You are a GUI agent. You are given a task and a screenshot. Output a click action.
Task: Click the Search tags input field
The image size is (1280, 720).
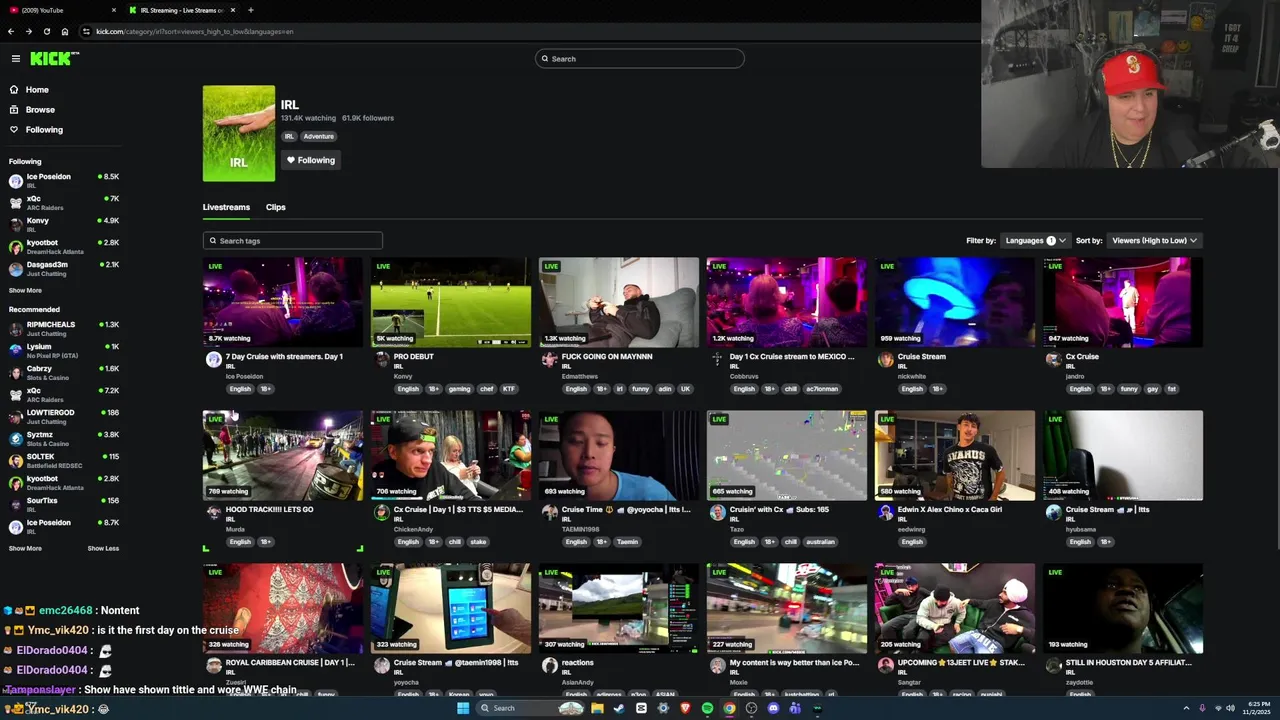(292, 240)
